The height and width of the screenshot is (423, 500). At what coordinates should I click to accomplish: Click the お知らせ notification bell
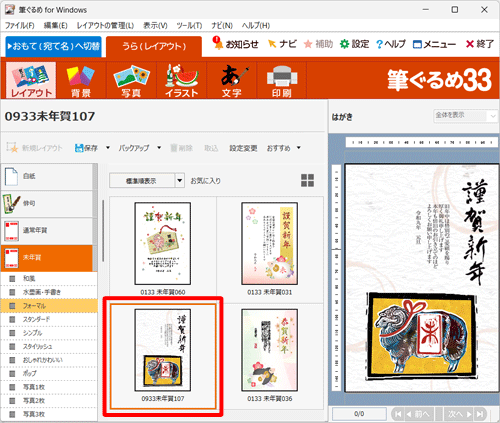[236, 44]
